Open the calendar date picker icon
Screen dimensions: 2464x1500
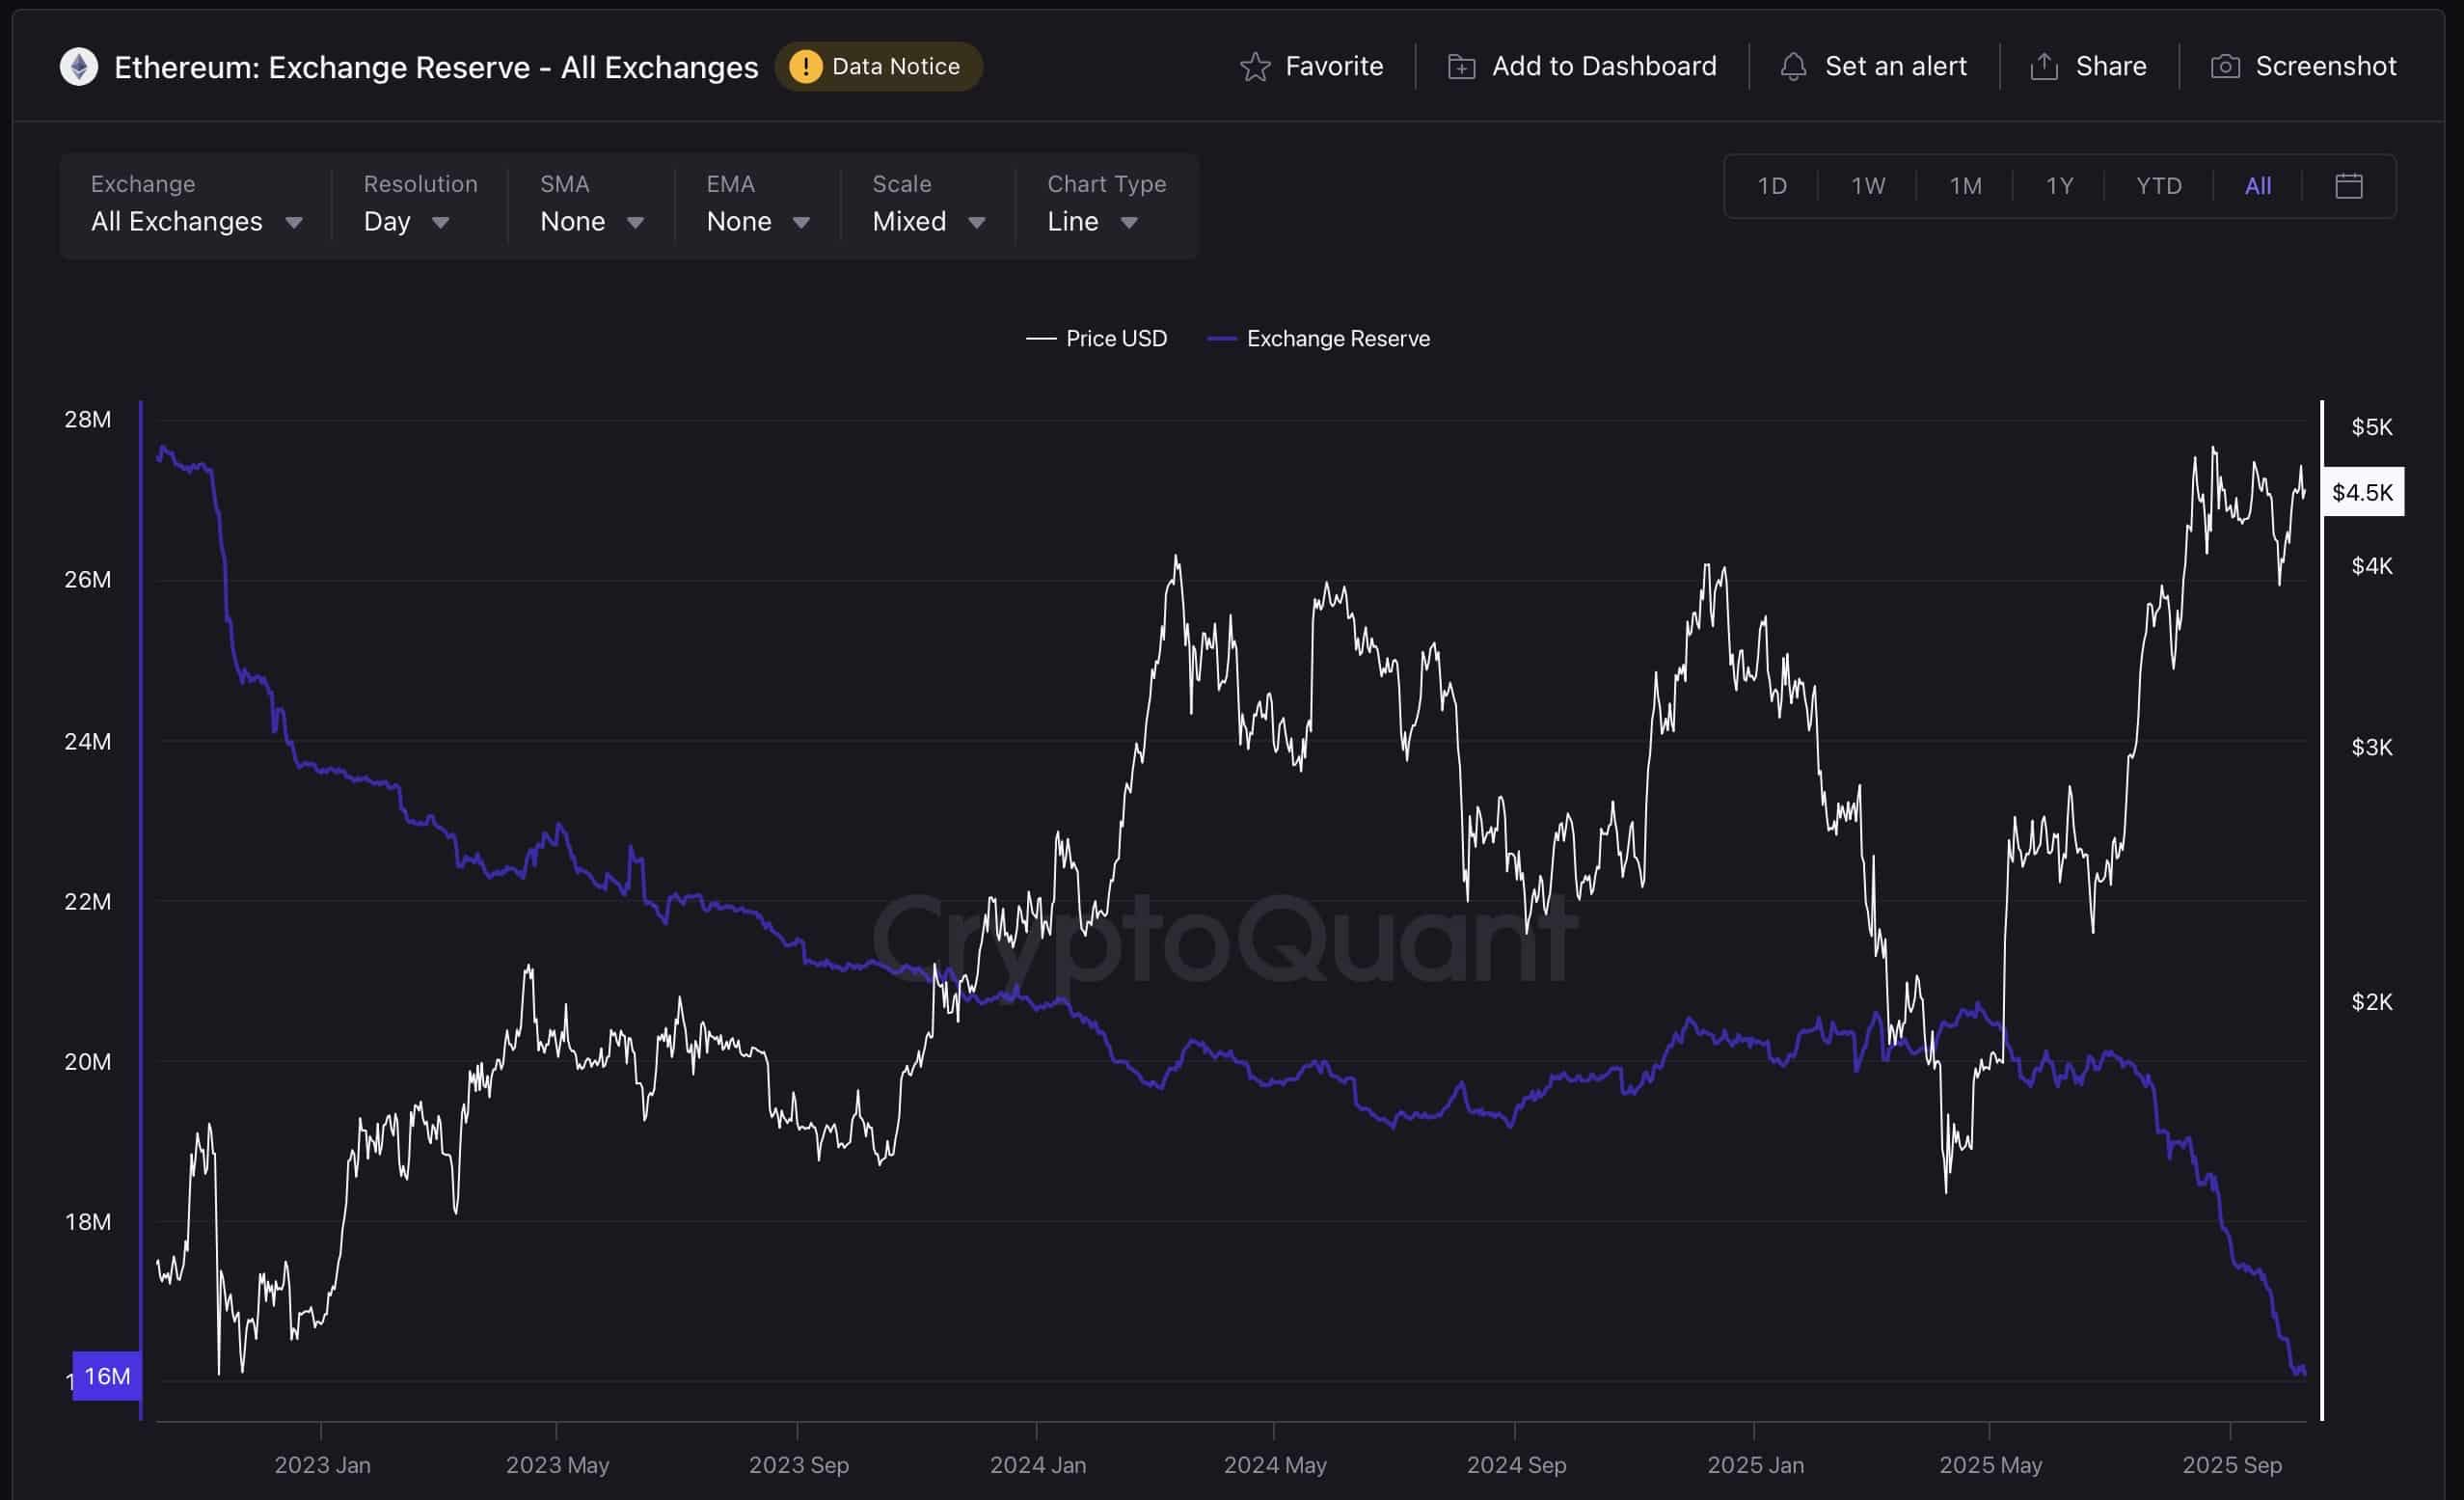(2348, 186)
